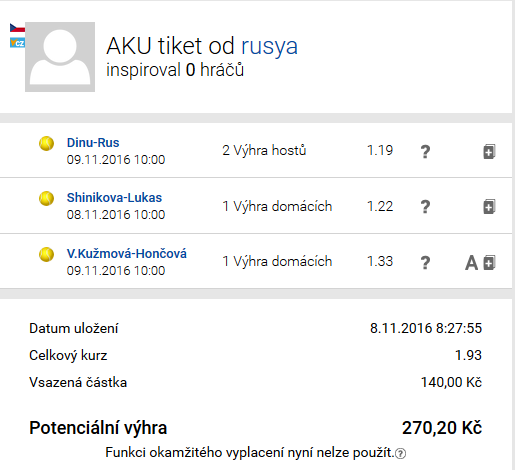Click the Czech flag icon
The width and height of the screenshot is (515, 470).
[x=17, y=28]
